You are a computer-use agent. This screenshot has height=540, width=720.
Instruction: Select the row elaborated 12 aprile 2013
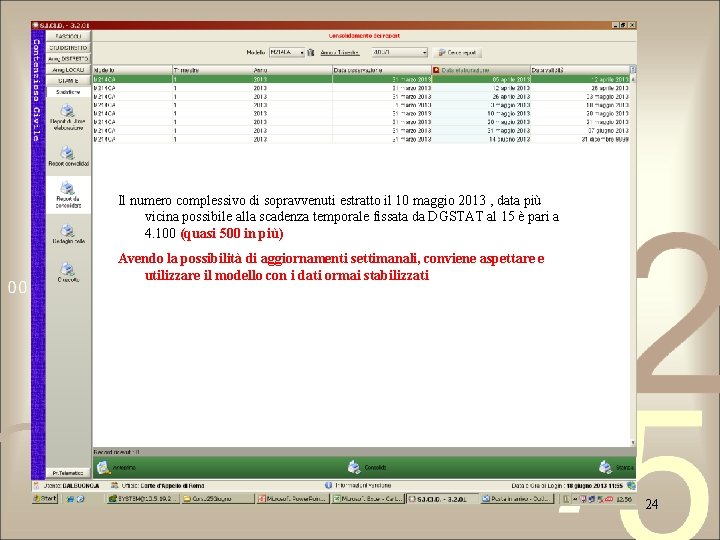(x=361, y=88)
